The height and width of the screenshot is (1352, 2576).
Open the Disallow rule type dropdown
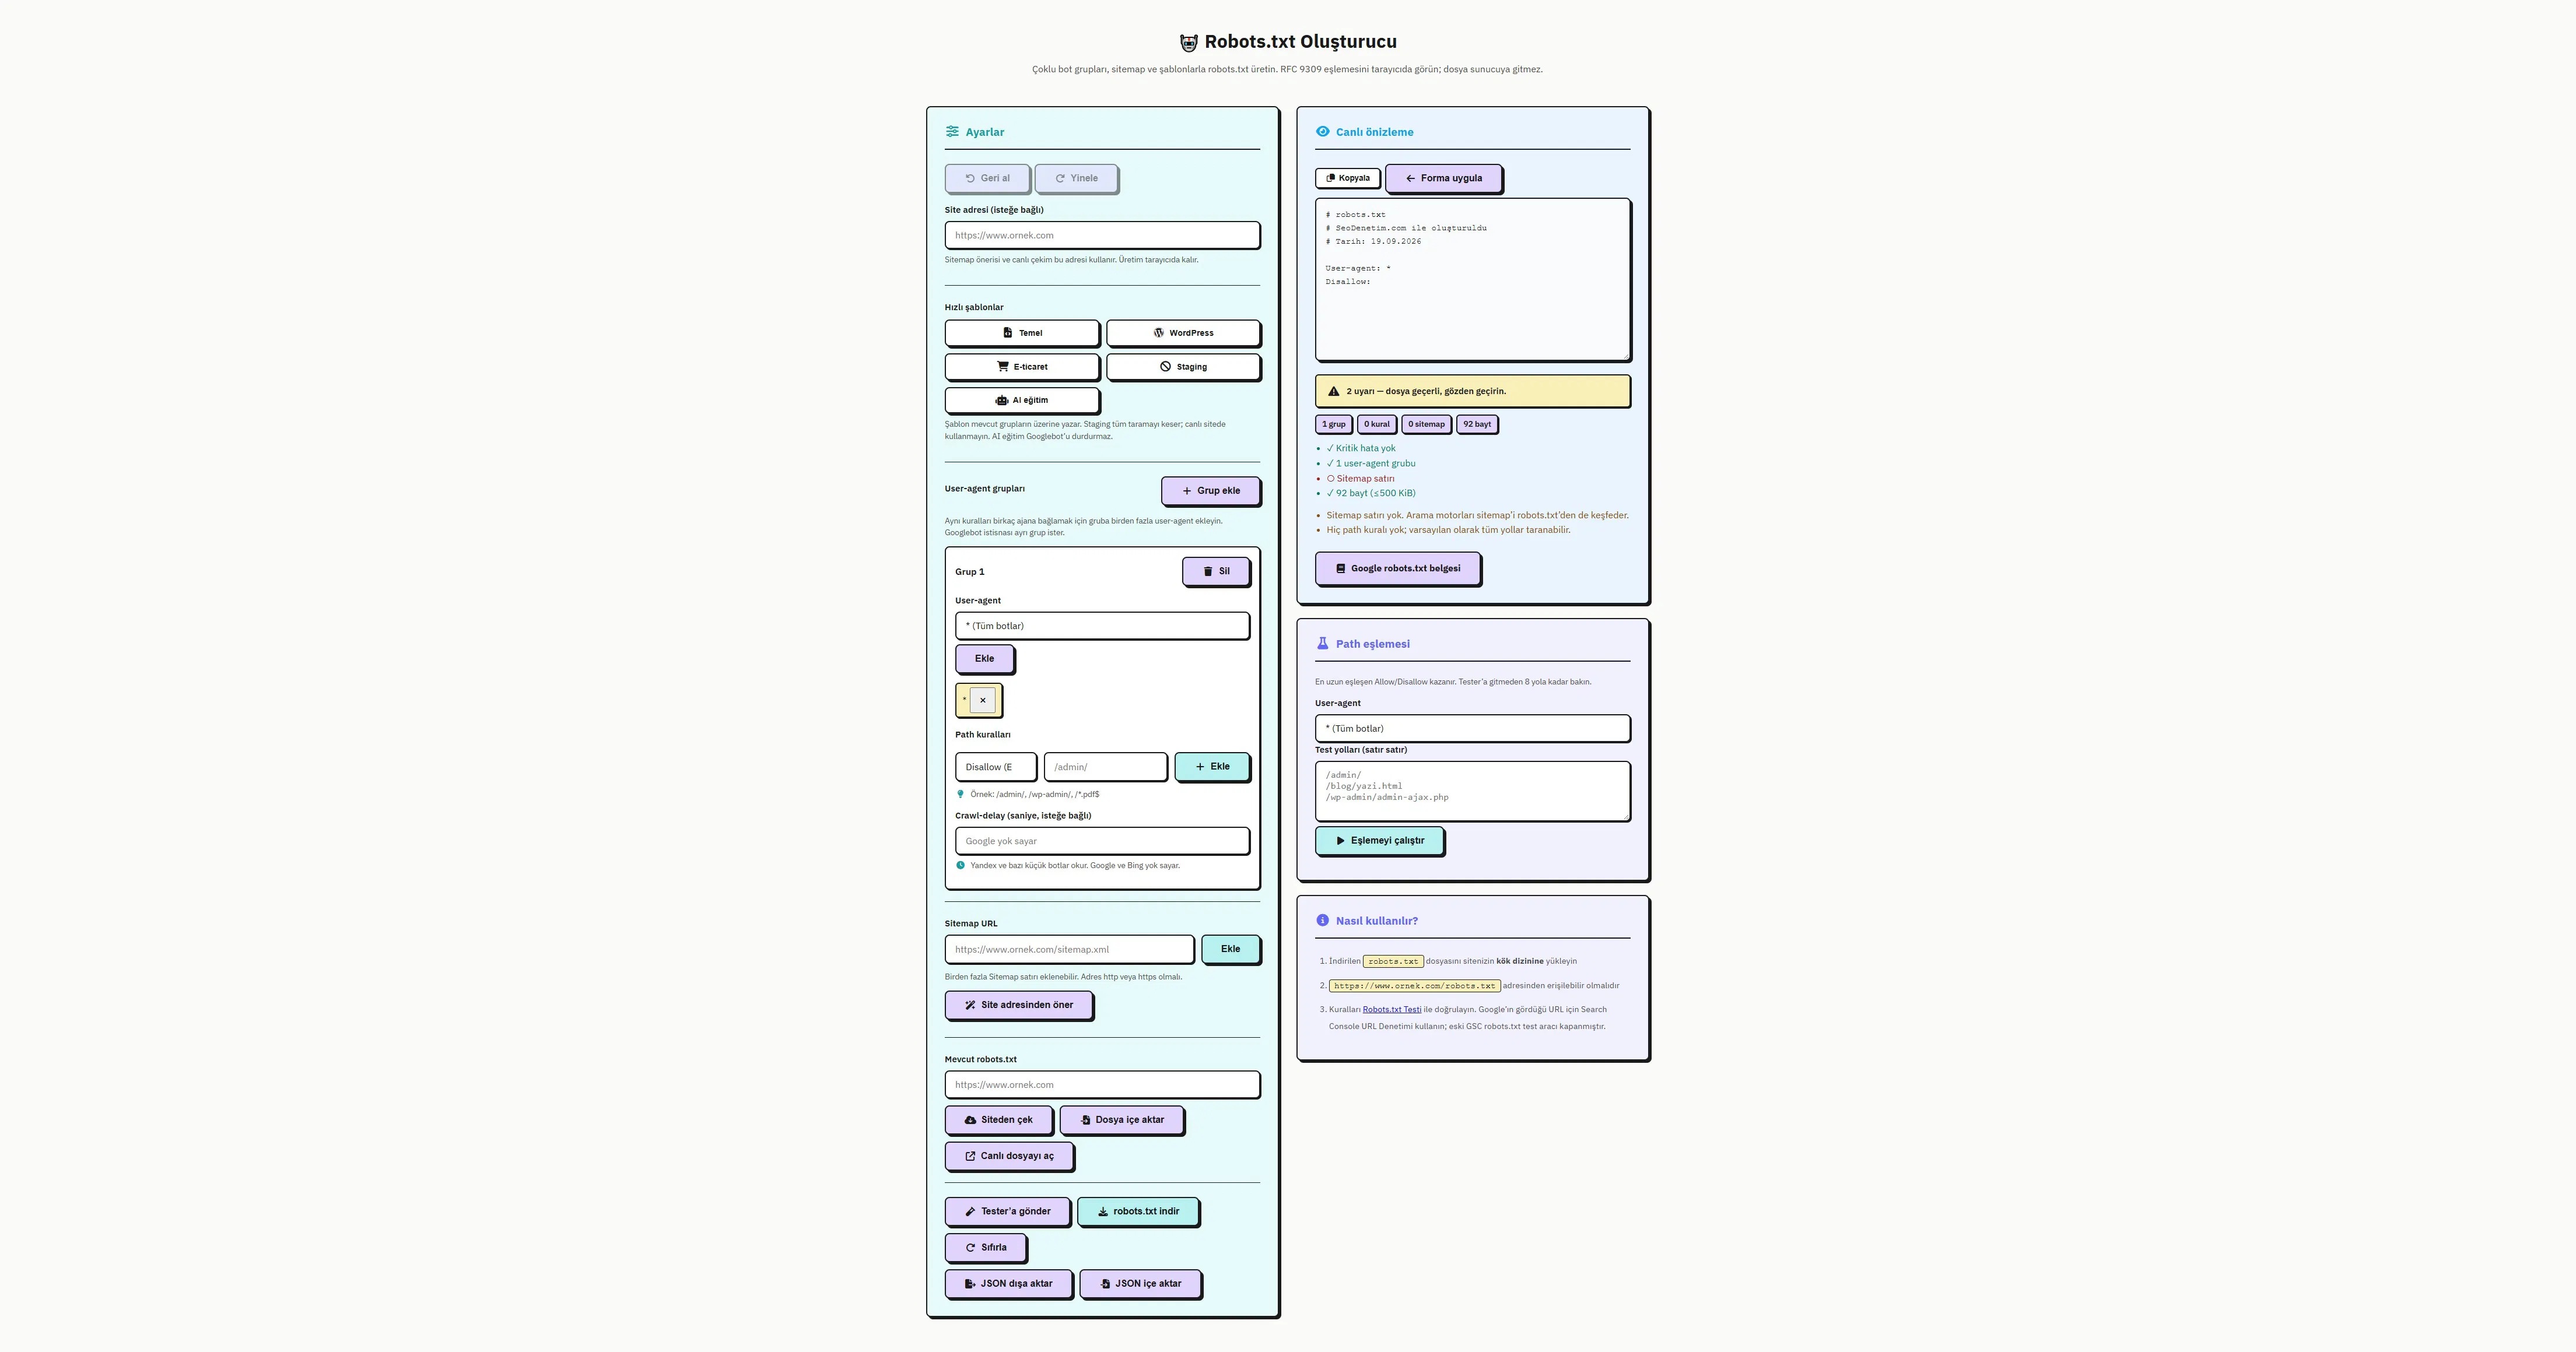click(x=995, y=767)
